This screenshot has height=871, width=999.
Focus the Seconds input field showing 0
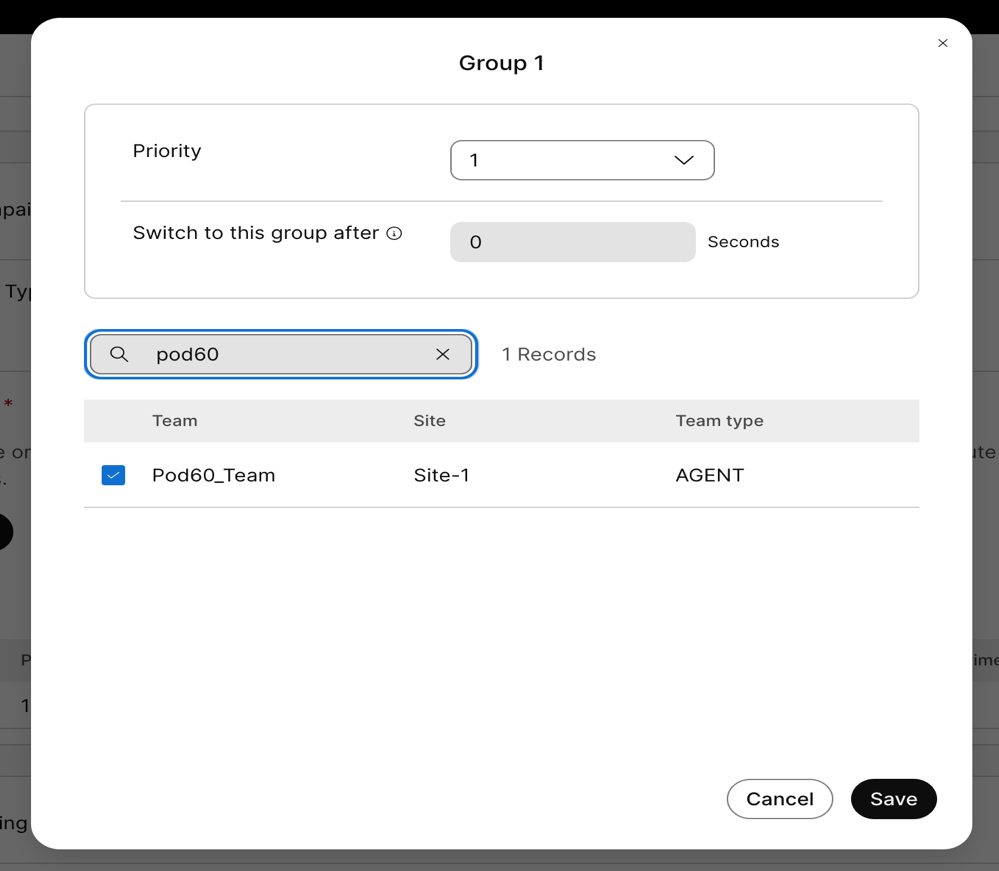(572, 242)
